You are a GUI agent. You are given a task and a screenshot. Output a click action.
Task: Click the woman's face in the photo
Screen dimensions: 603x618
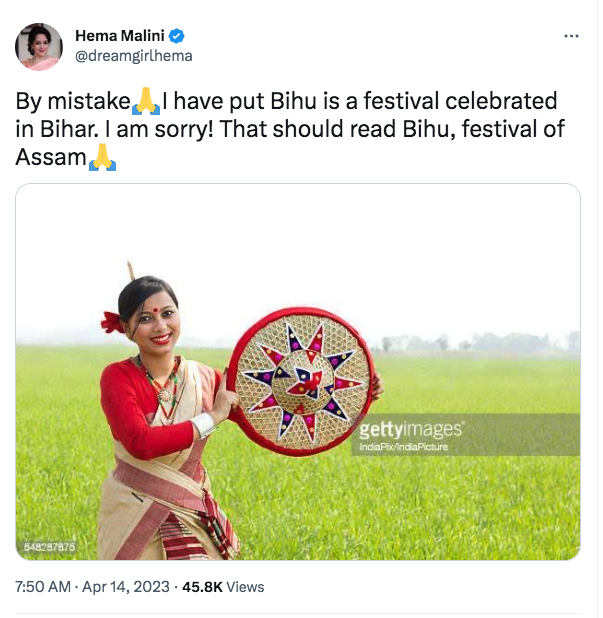coord(154,320)
